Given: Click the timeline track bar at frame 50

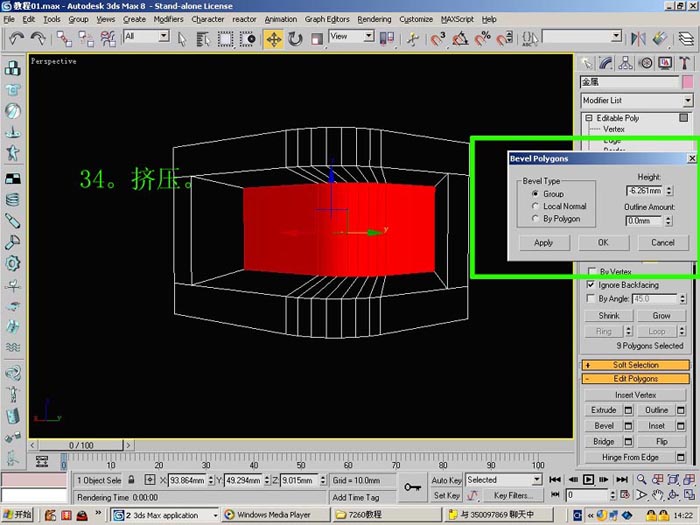Looking at the screenshot, I should [301, 462].
